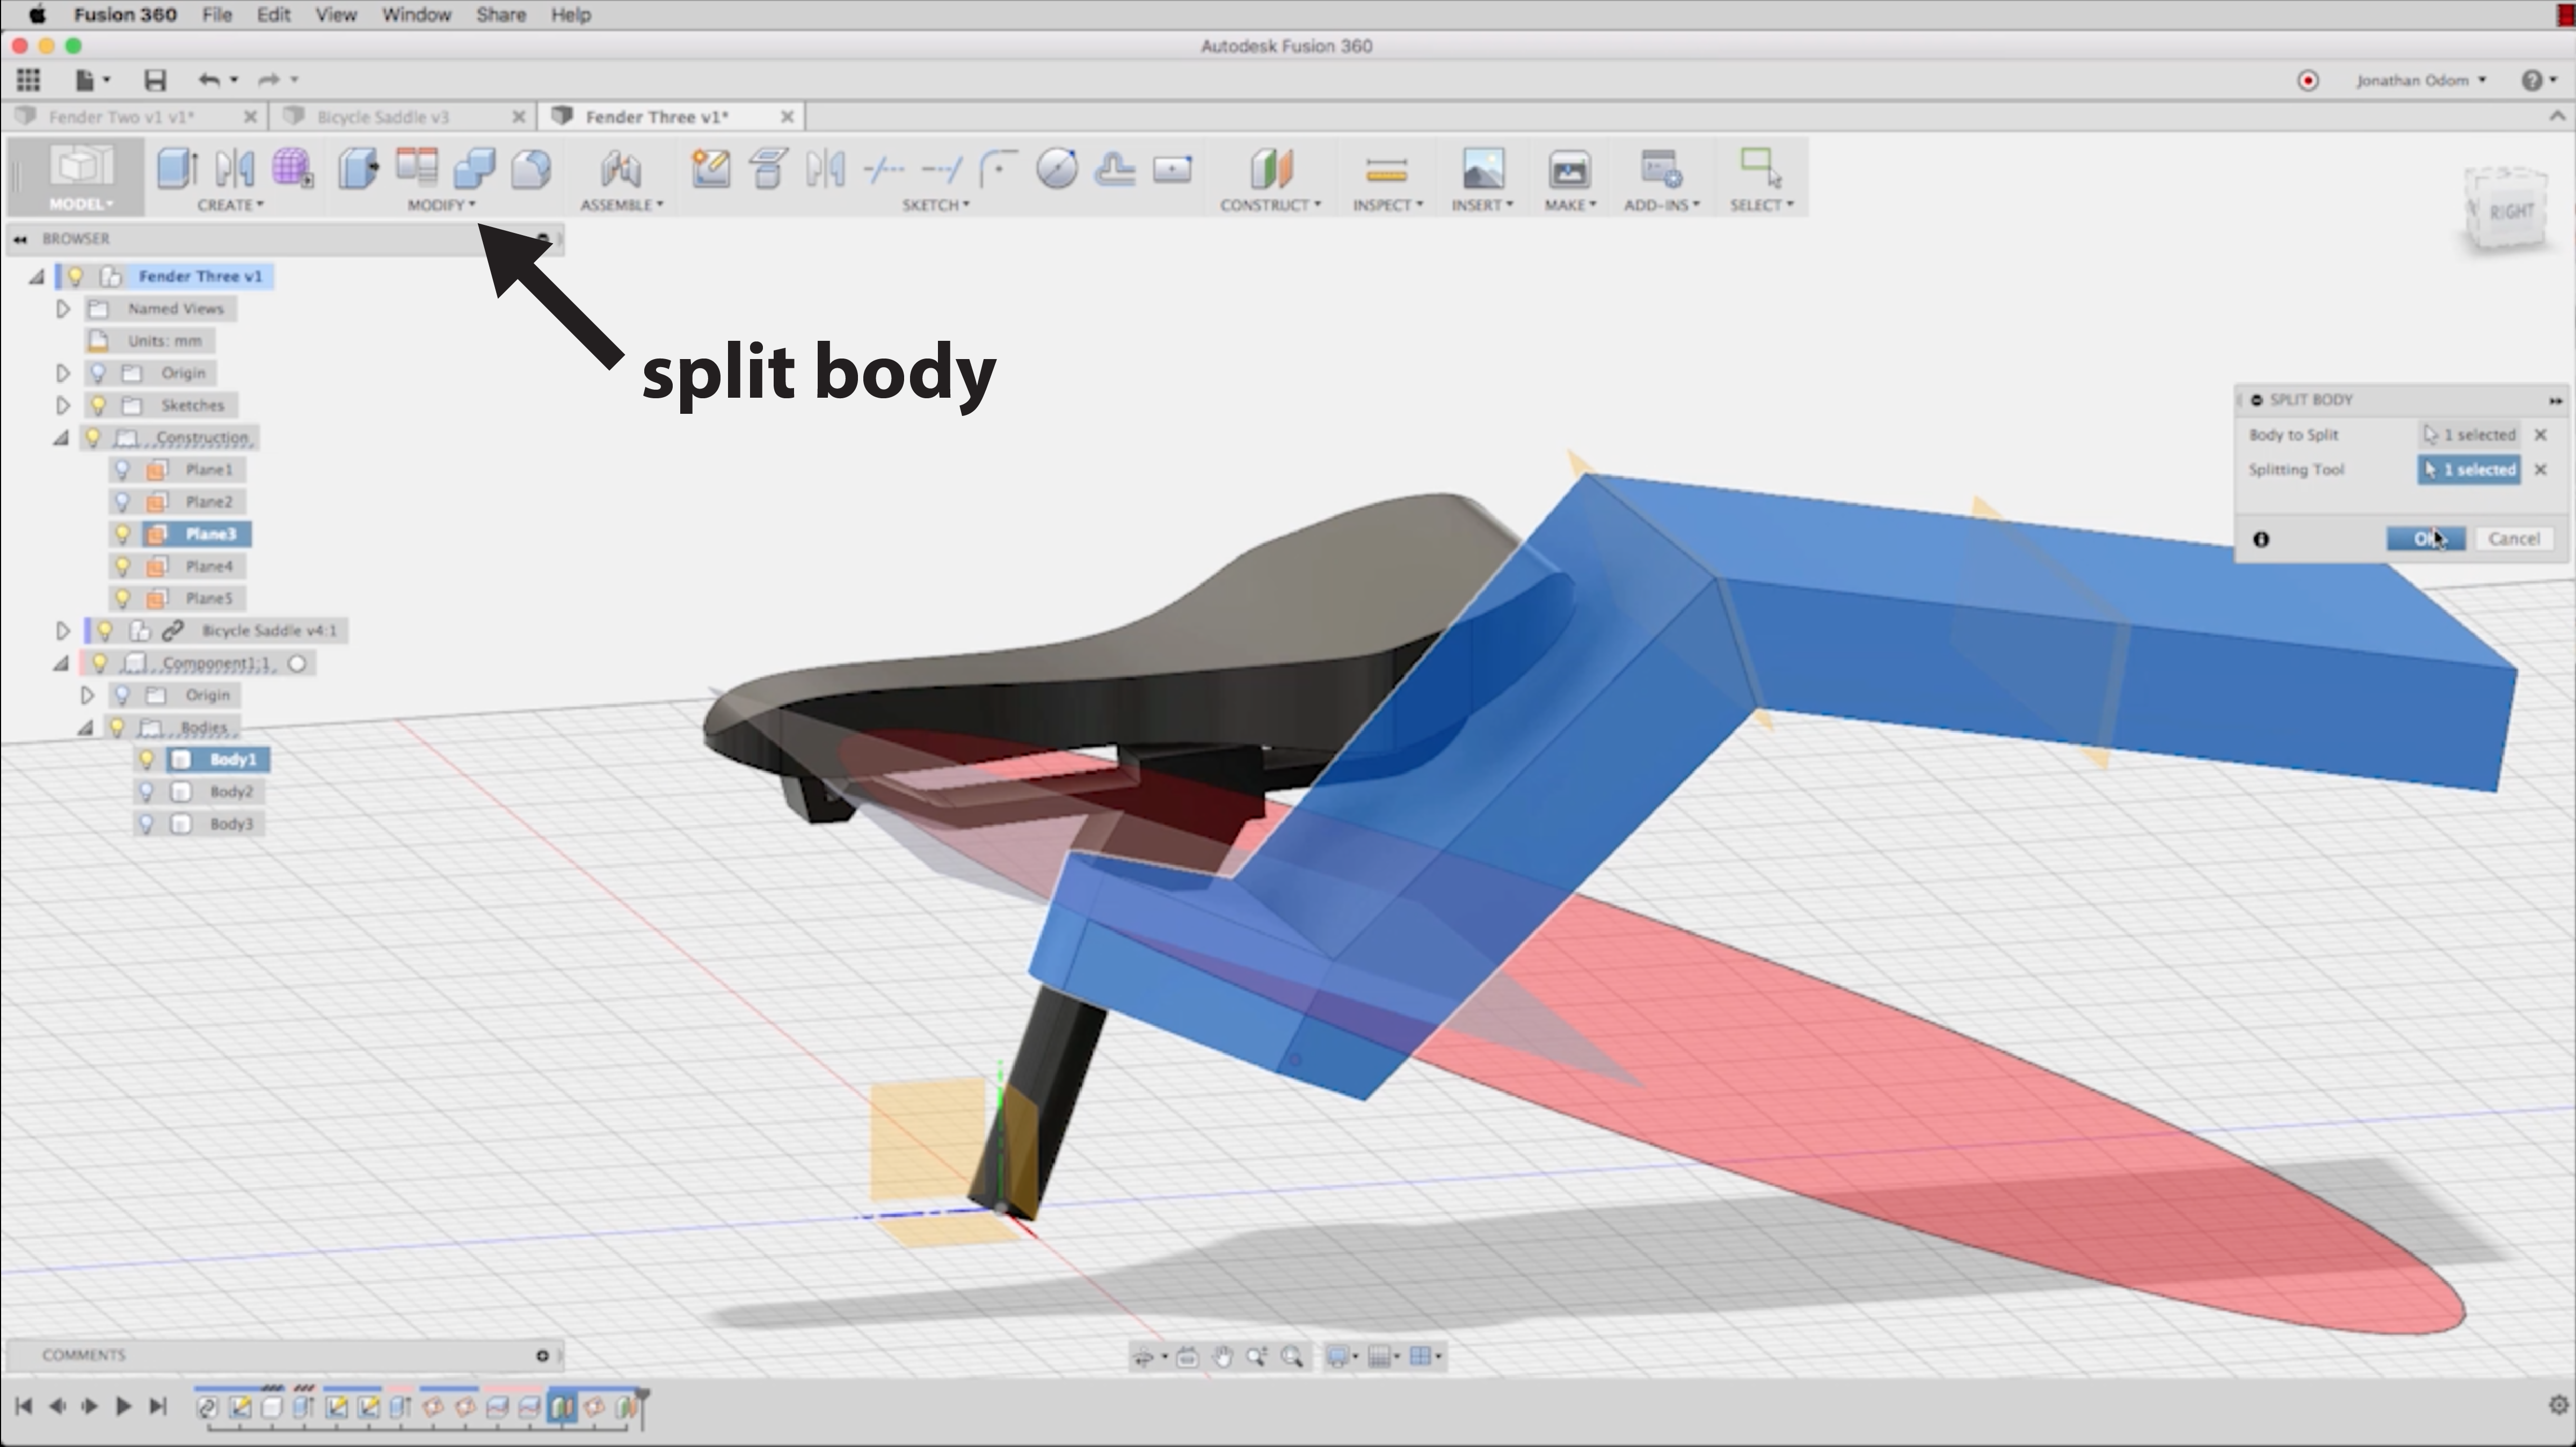Click the Joint icon above ASSEMBLE
Screen dimensions: 2576x1447
(x=620, y=169)
